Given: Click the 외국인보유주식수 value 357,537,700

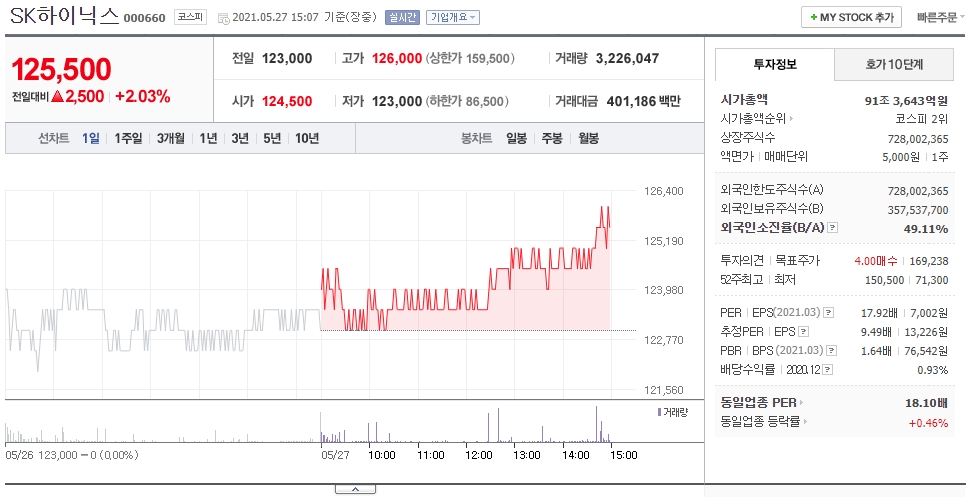Looking at the screenshot, I should tap(918, 210).
